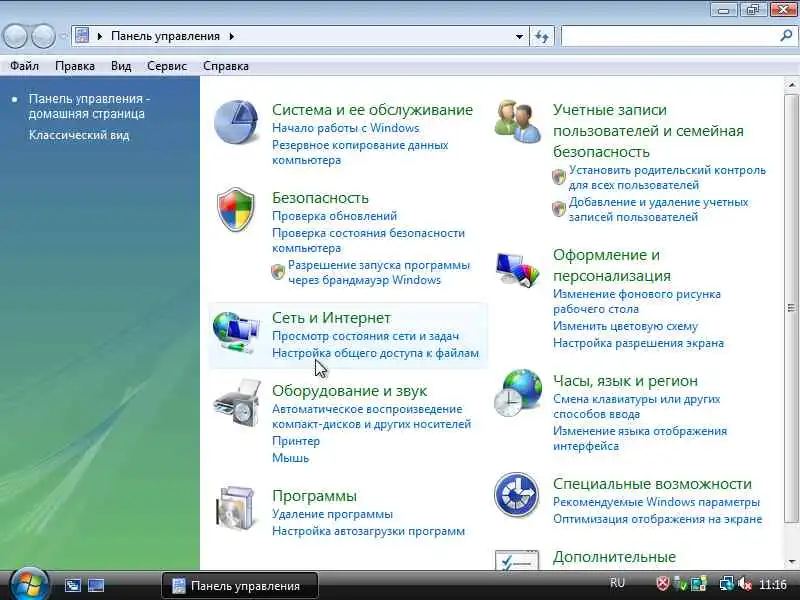Open Настройка автозагрузки программ link
Screen dimensions: 800x600
point(368,531)
